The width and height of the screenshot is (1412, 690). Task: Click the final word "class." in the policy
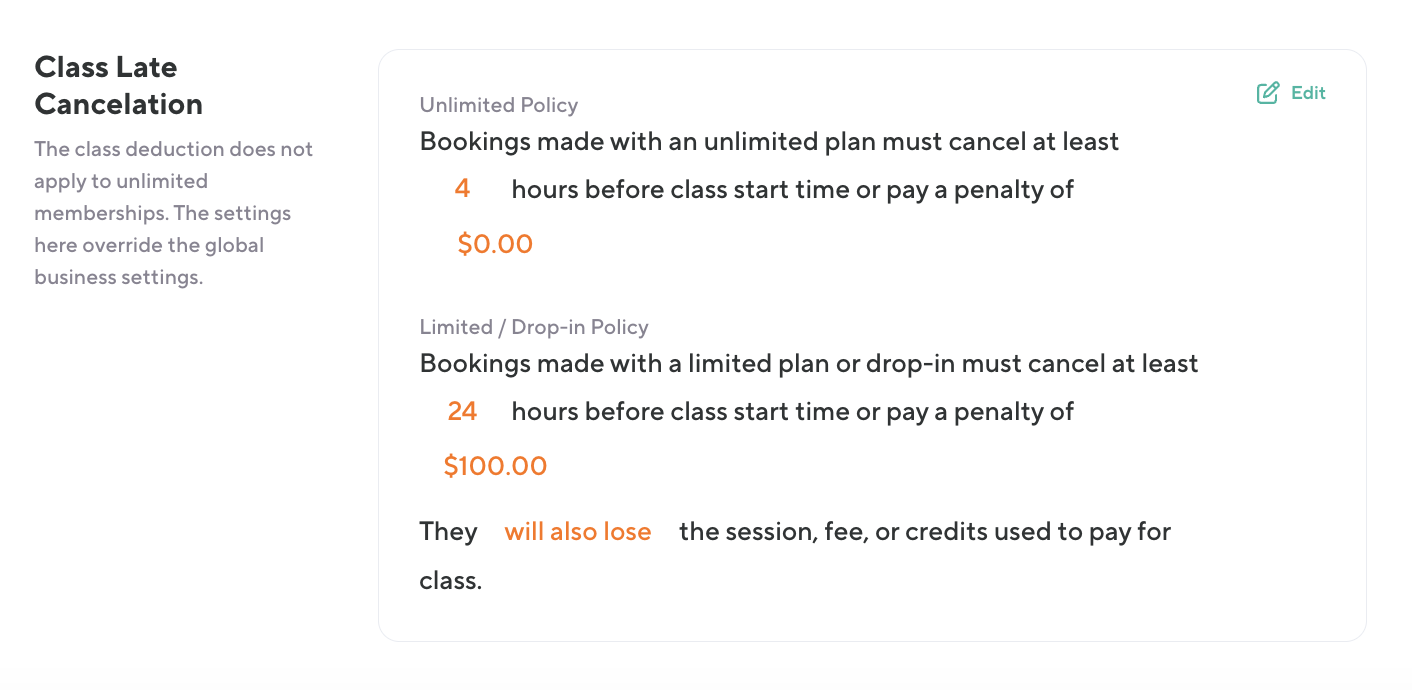tap(450, 580)
